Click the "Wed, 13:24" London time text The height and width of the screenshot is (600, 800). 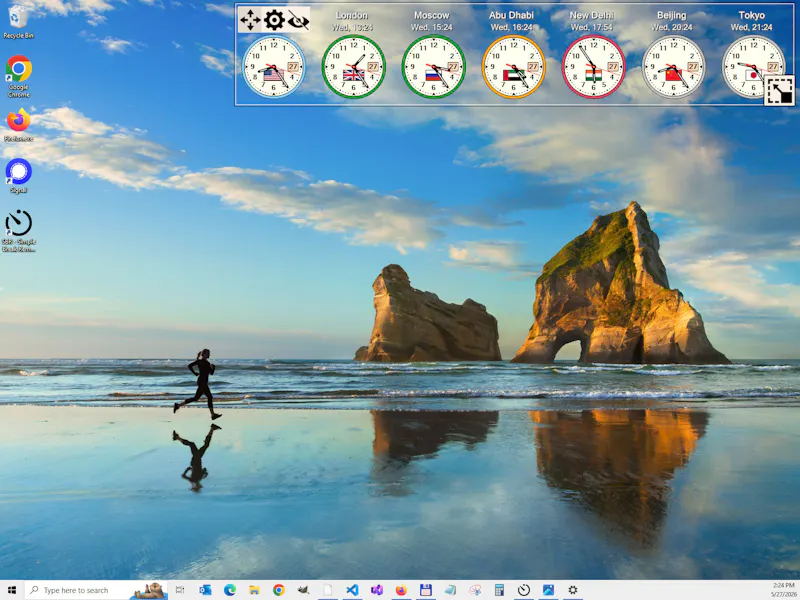click(352, 28)
